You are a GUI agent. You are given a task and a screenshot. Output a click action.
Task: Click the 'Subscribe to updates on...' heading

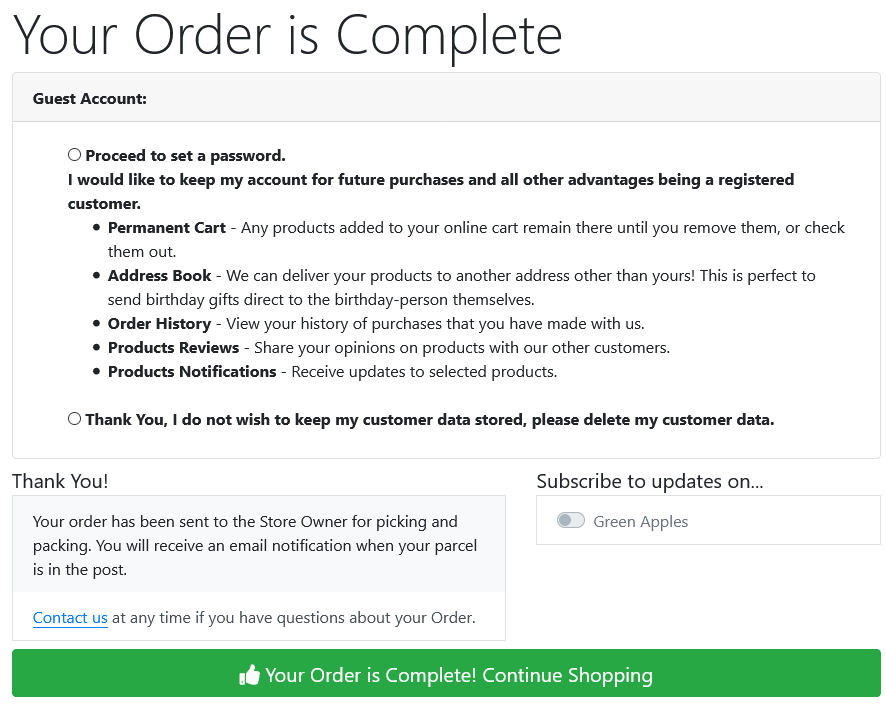pos(650,481)
